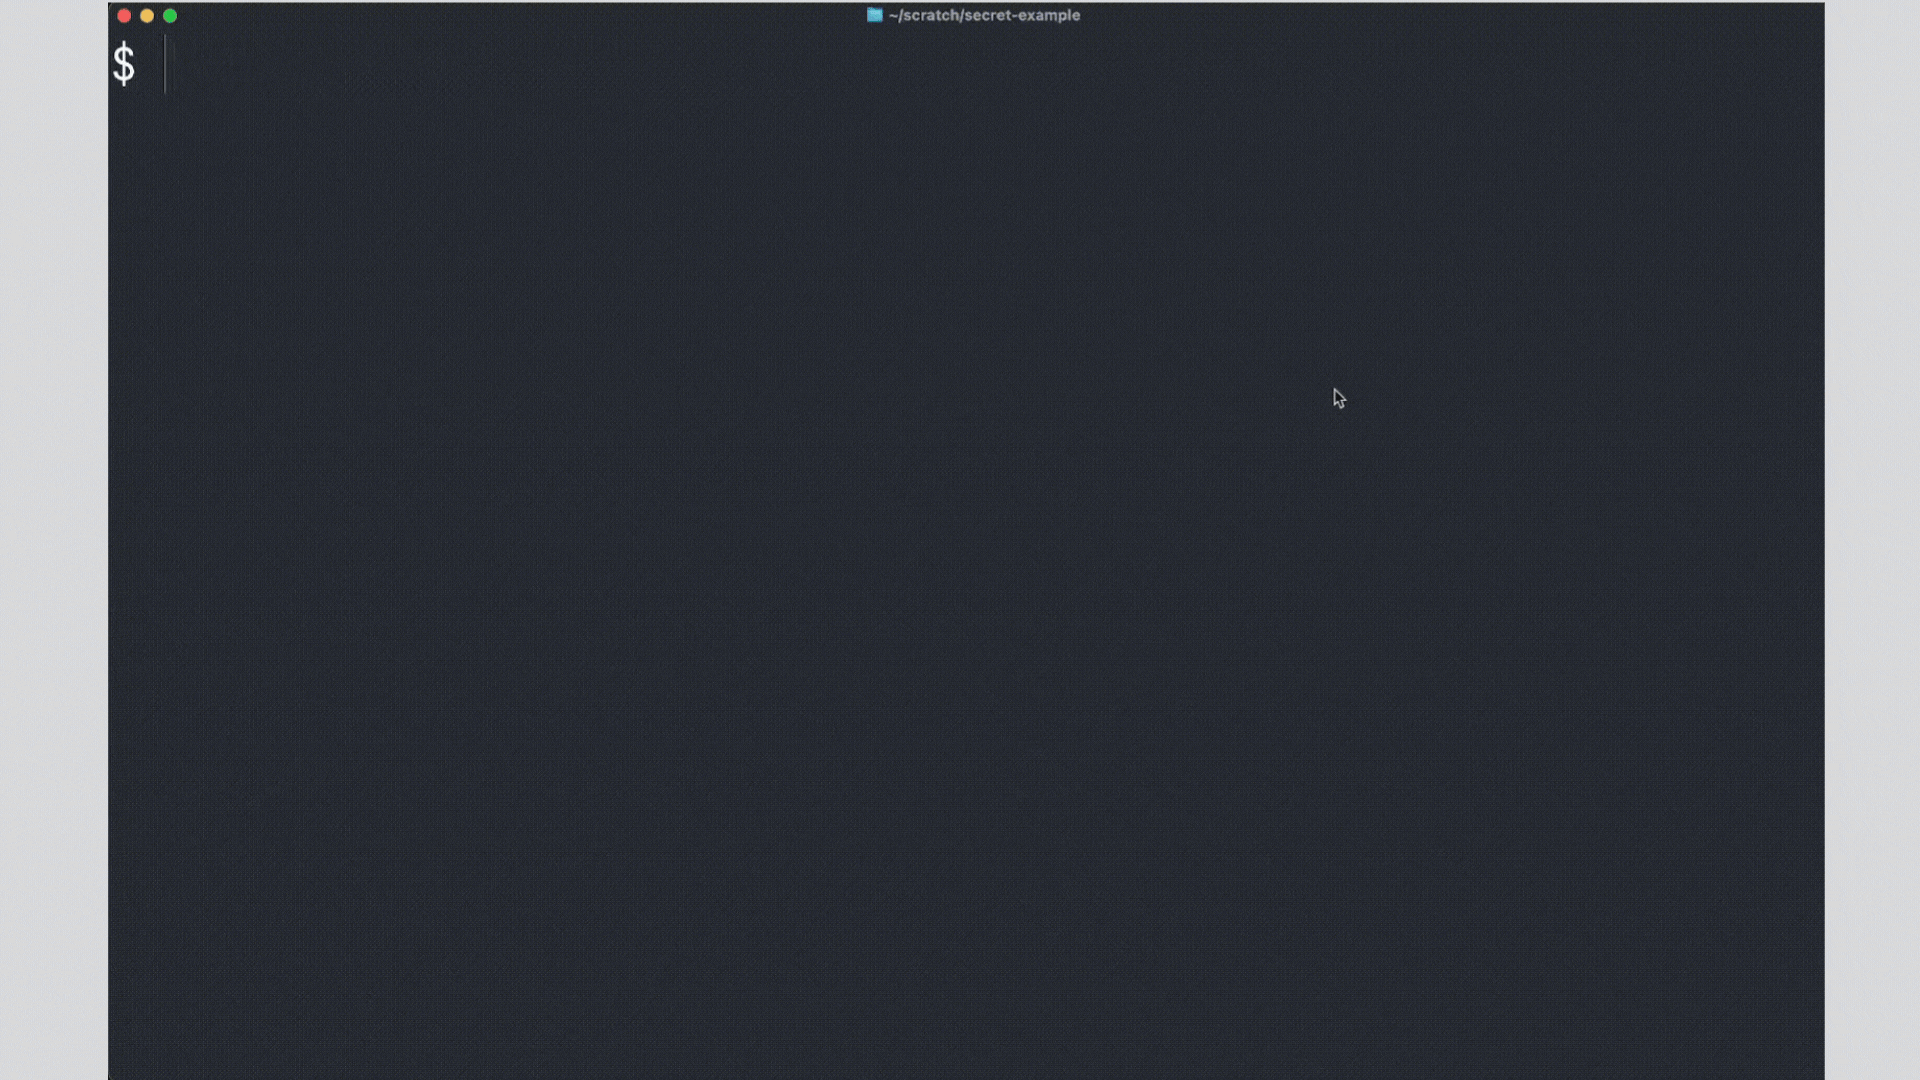Click the ~/scratch path in the title bar
This screenshot has width=1920, height=1080.
click(x=925, y=15)
